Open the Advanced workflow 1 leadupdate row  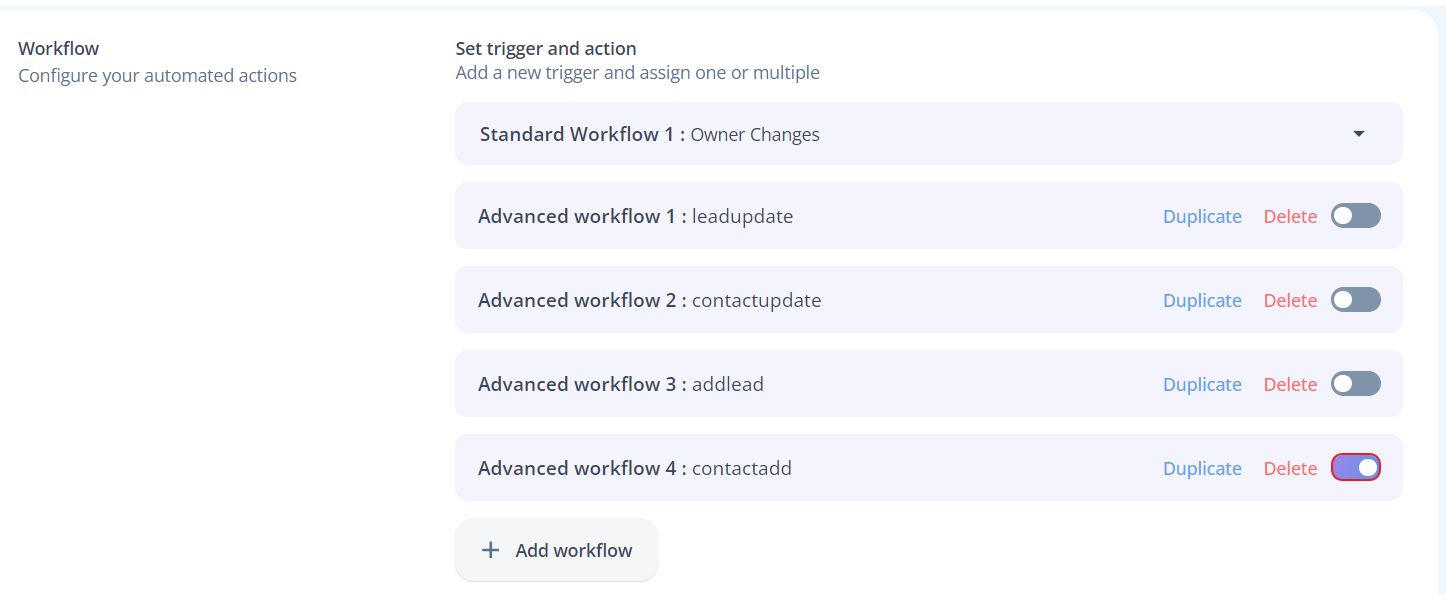coord(929,216)
